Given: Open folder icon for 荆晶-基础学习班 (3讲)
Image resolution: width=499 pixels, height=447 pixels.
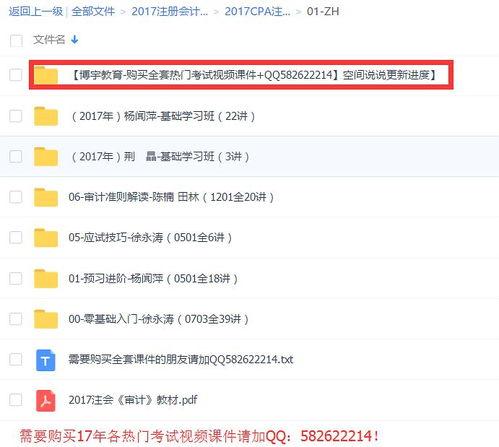Looking at the screenshot, I should click(x=46, y=156).
